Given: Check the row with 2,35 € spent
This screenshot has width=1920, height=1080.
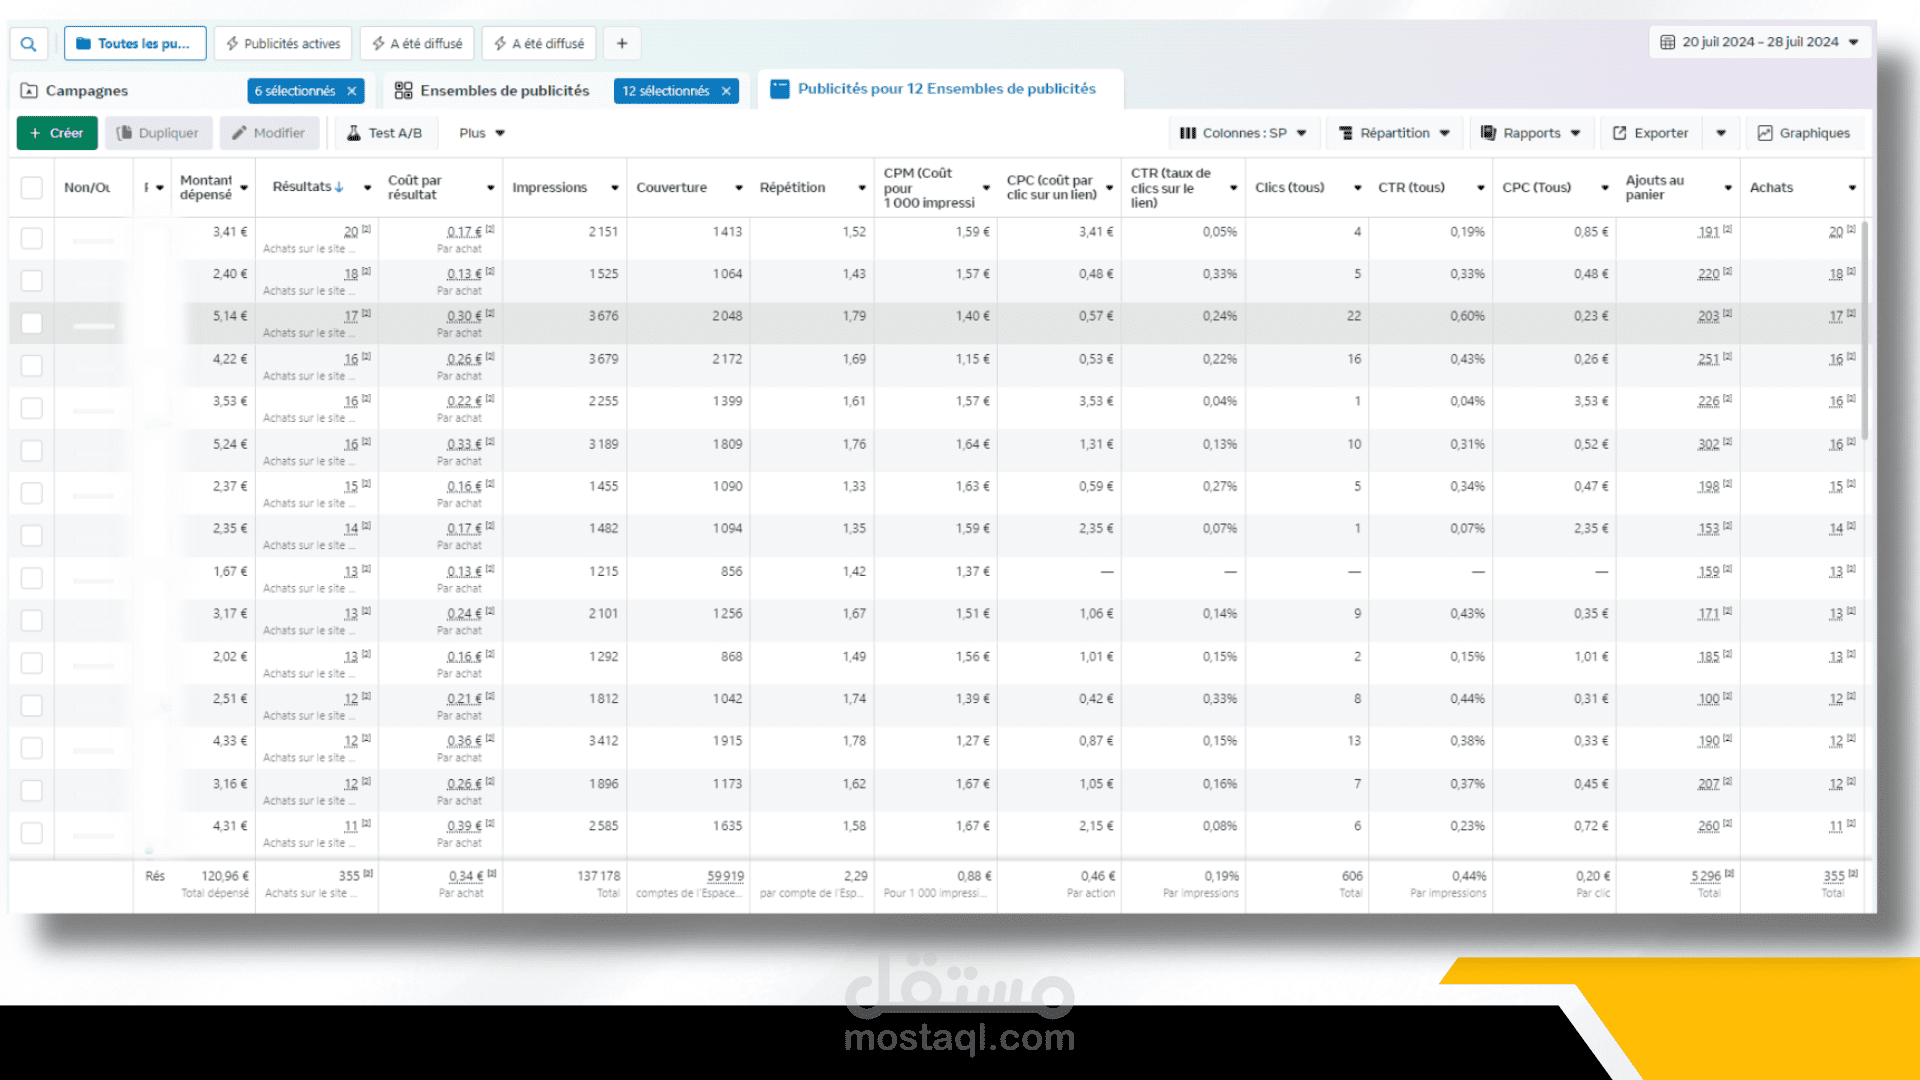Looking at the screenshot, I should [x=32, y=535].
